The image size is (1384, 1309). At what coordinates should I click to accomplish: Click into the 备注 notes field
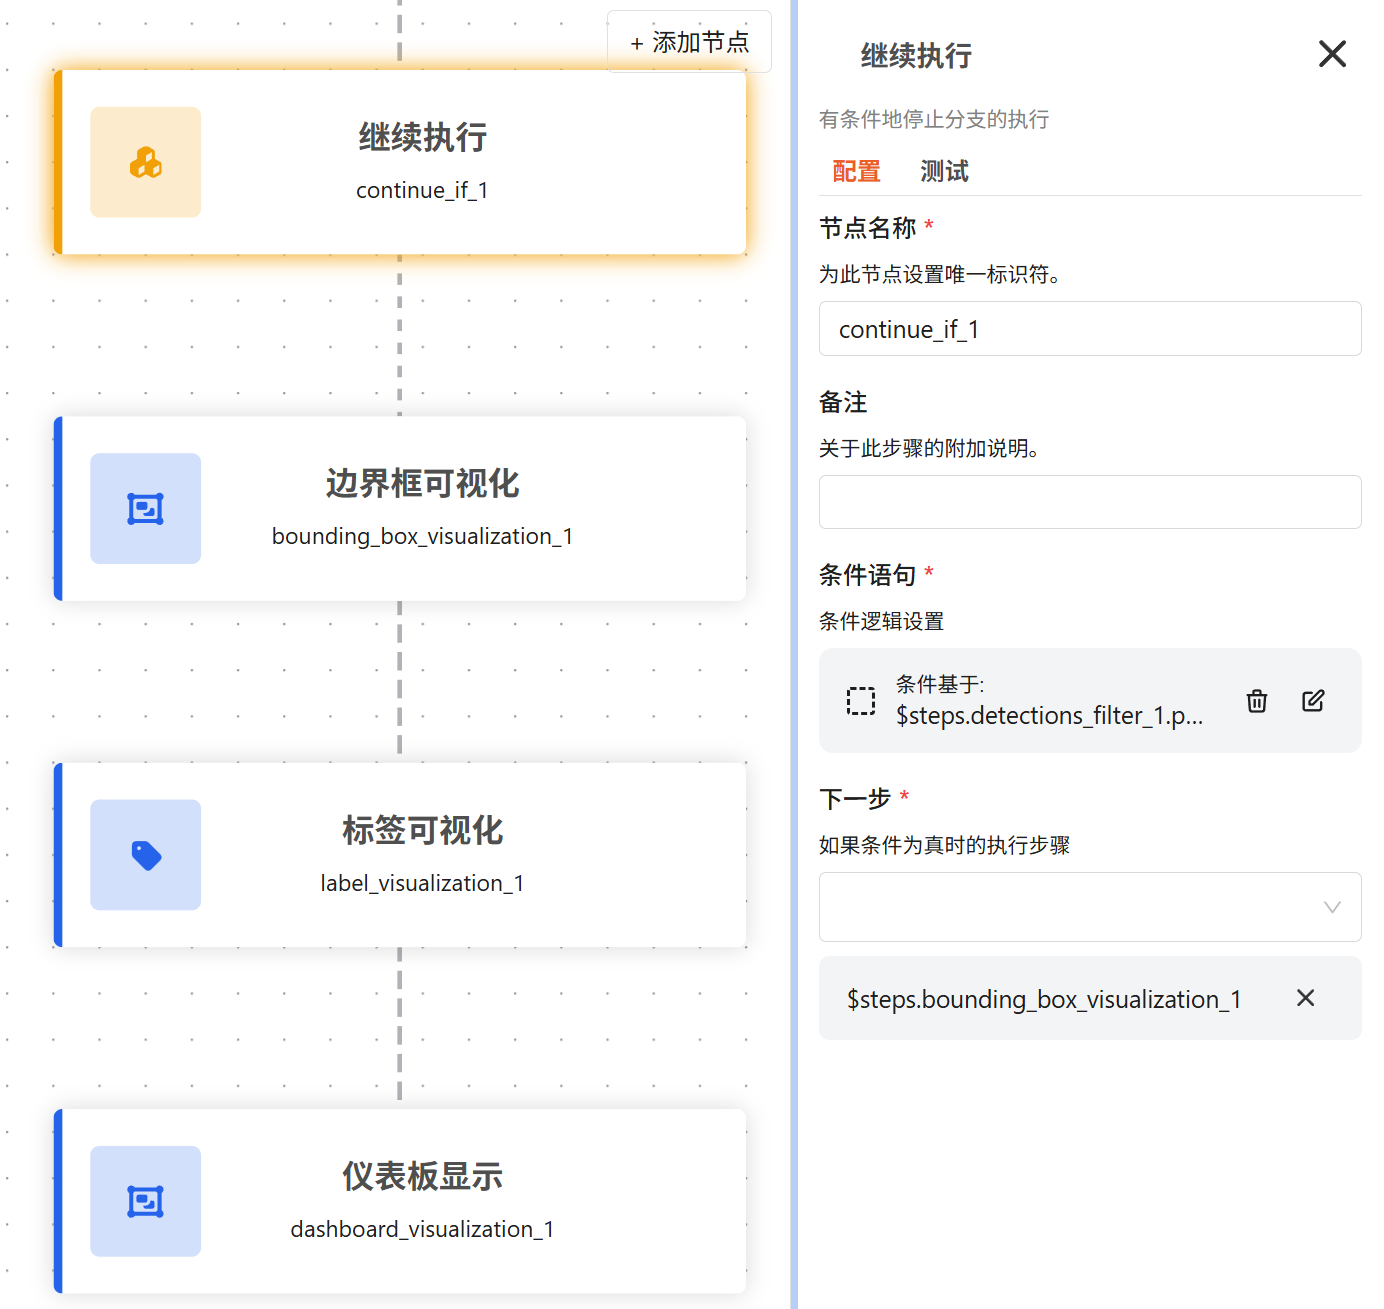[x=1089, y=502]
